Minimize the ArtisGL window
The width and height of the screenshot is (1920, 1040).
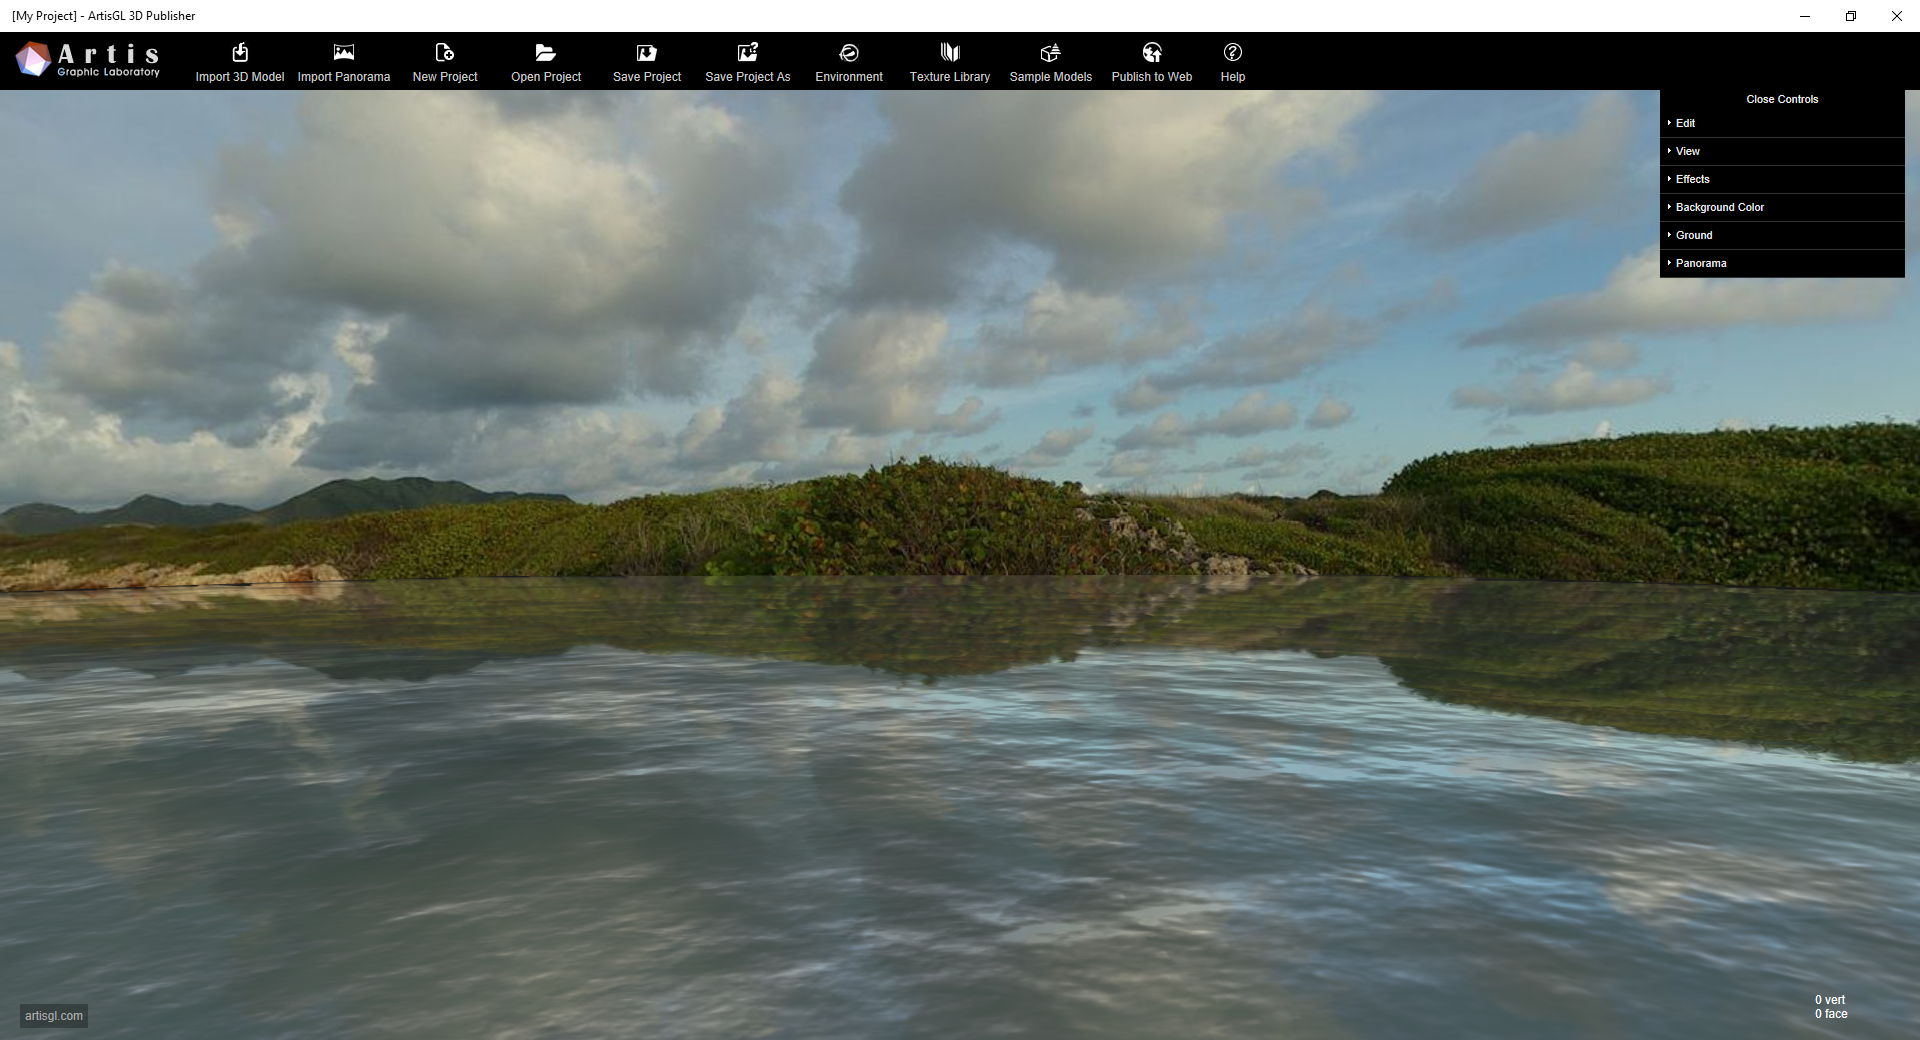pyautogui.click(x=1805, y=16)
